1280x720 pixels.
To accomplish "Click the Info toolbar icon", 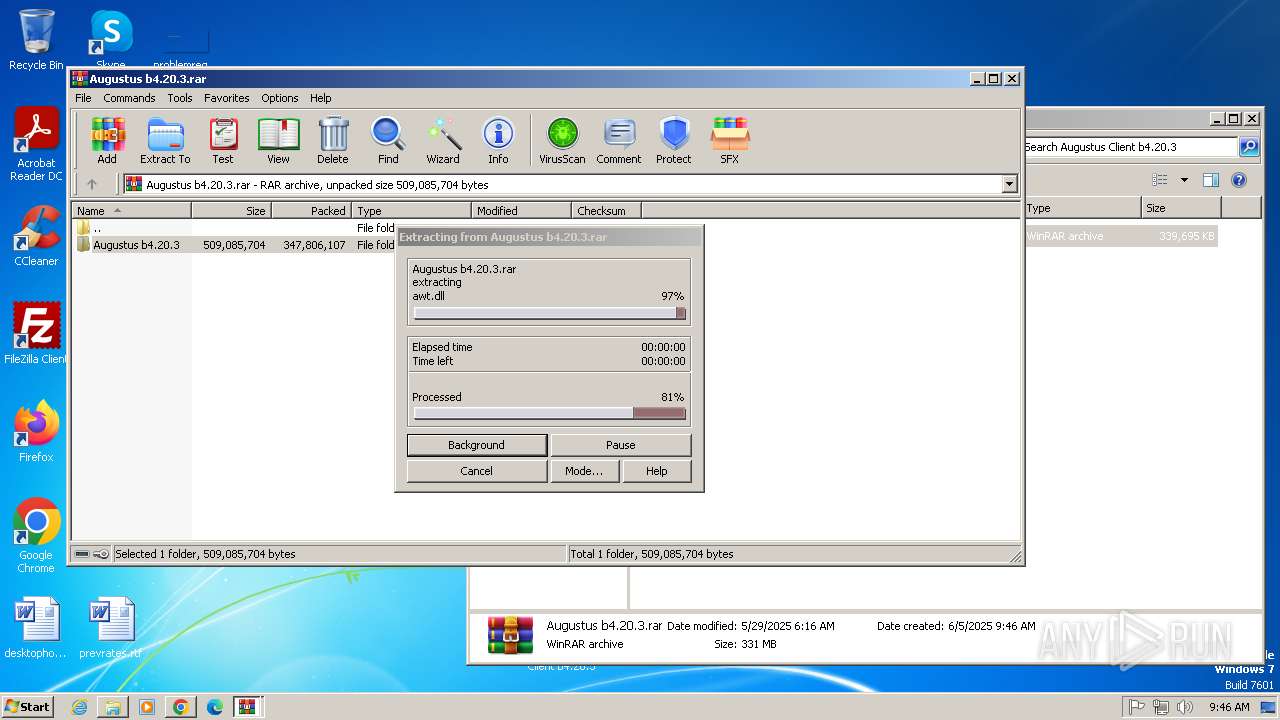I will point(498,139).
